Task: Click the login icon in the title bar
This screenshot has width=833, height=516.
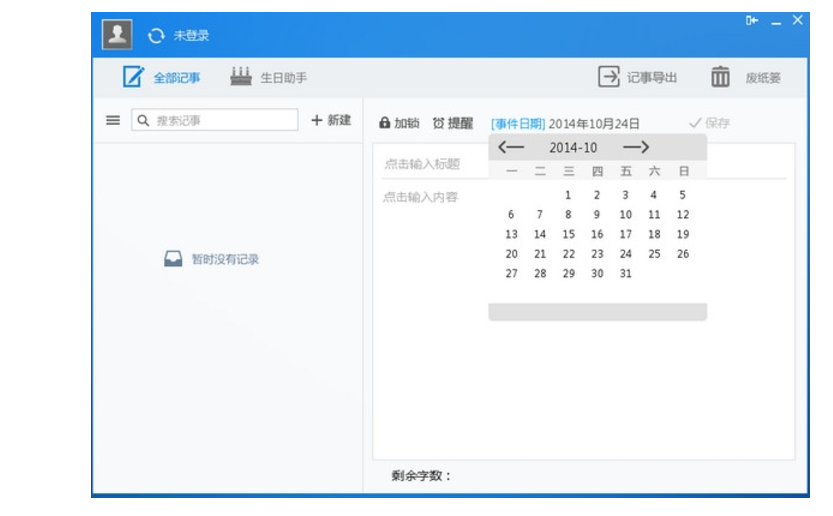Action: click(x=752, y=21)
